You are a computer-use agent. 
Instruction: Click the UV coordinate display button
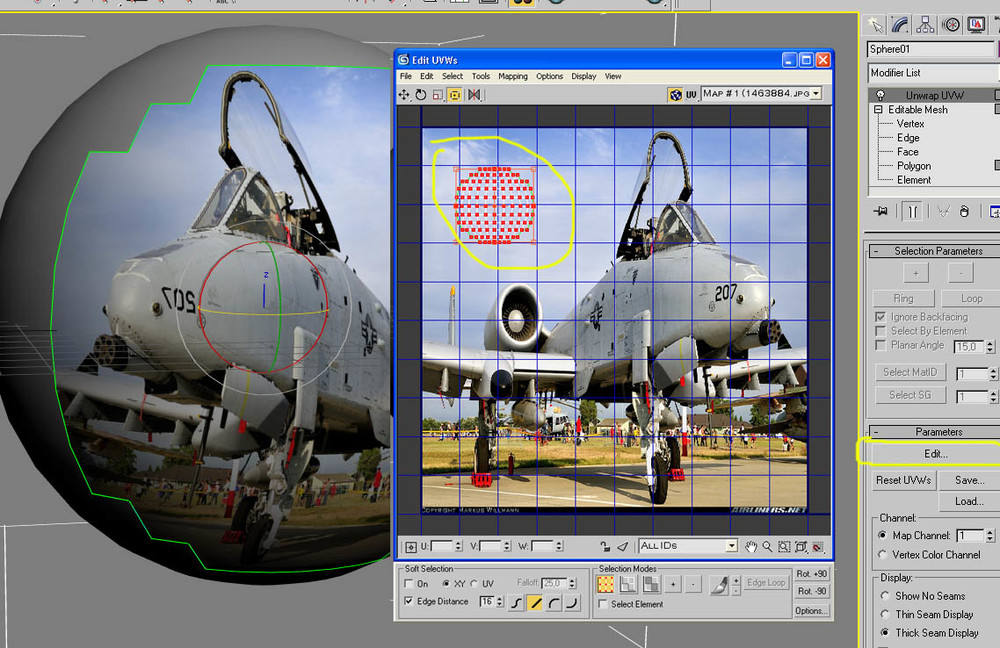(691, 94)
